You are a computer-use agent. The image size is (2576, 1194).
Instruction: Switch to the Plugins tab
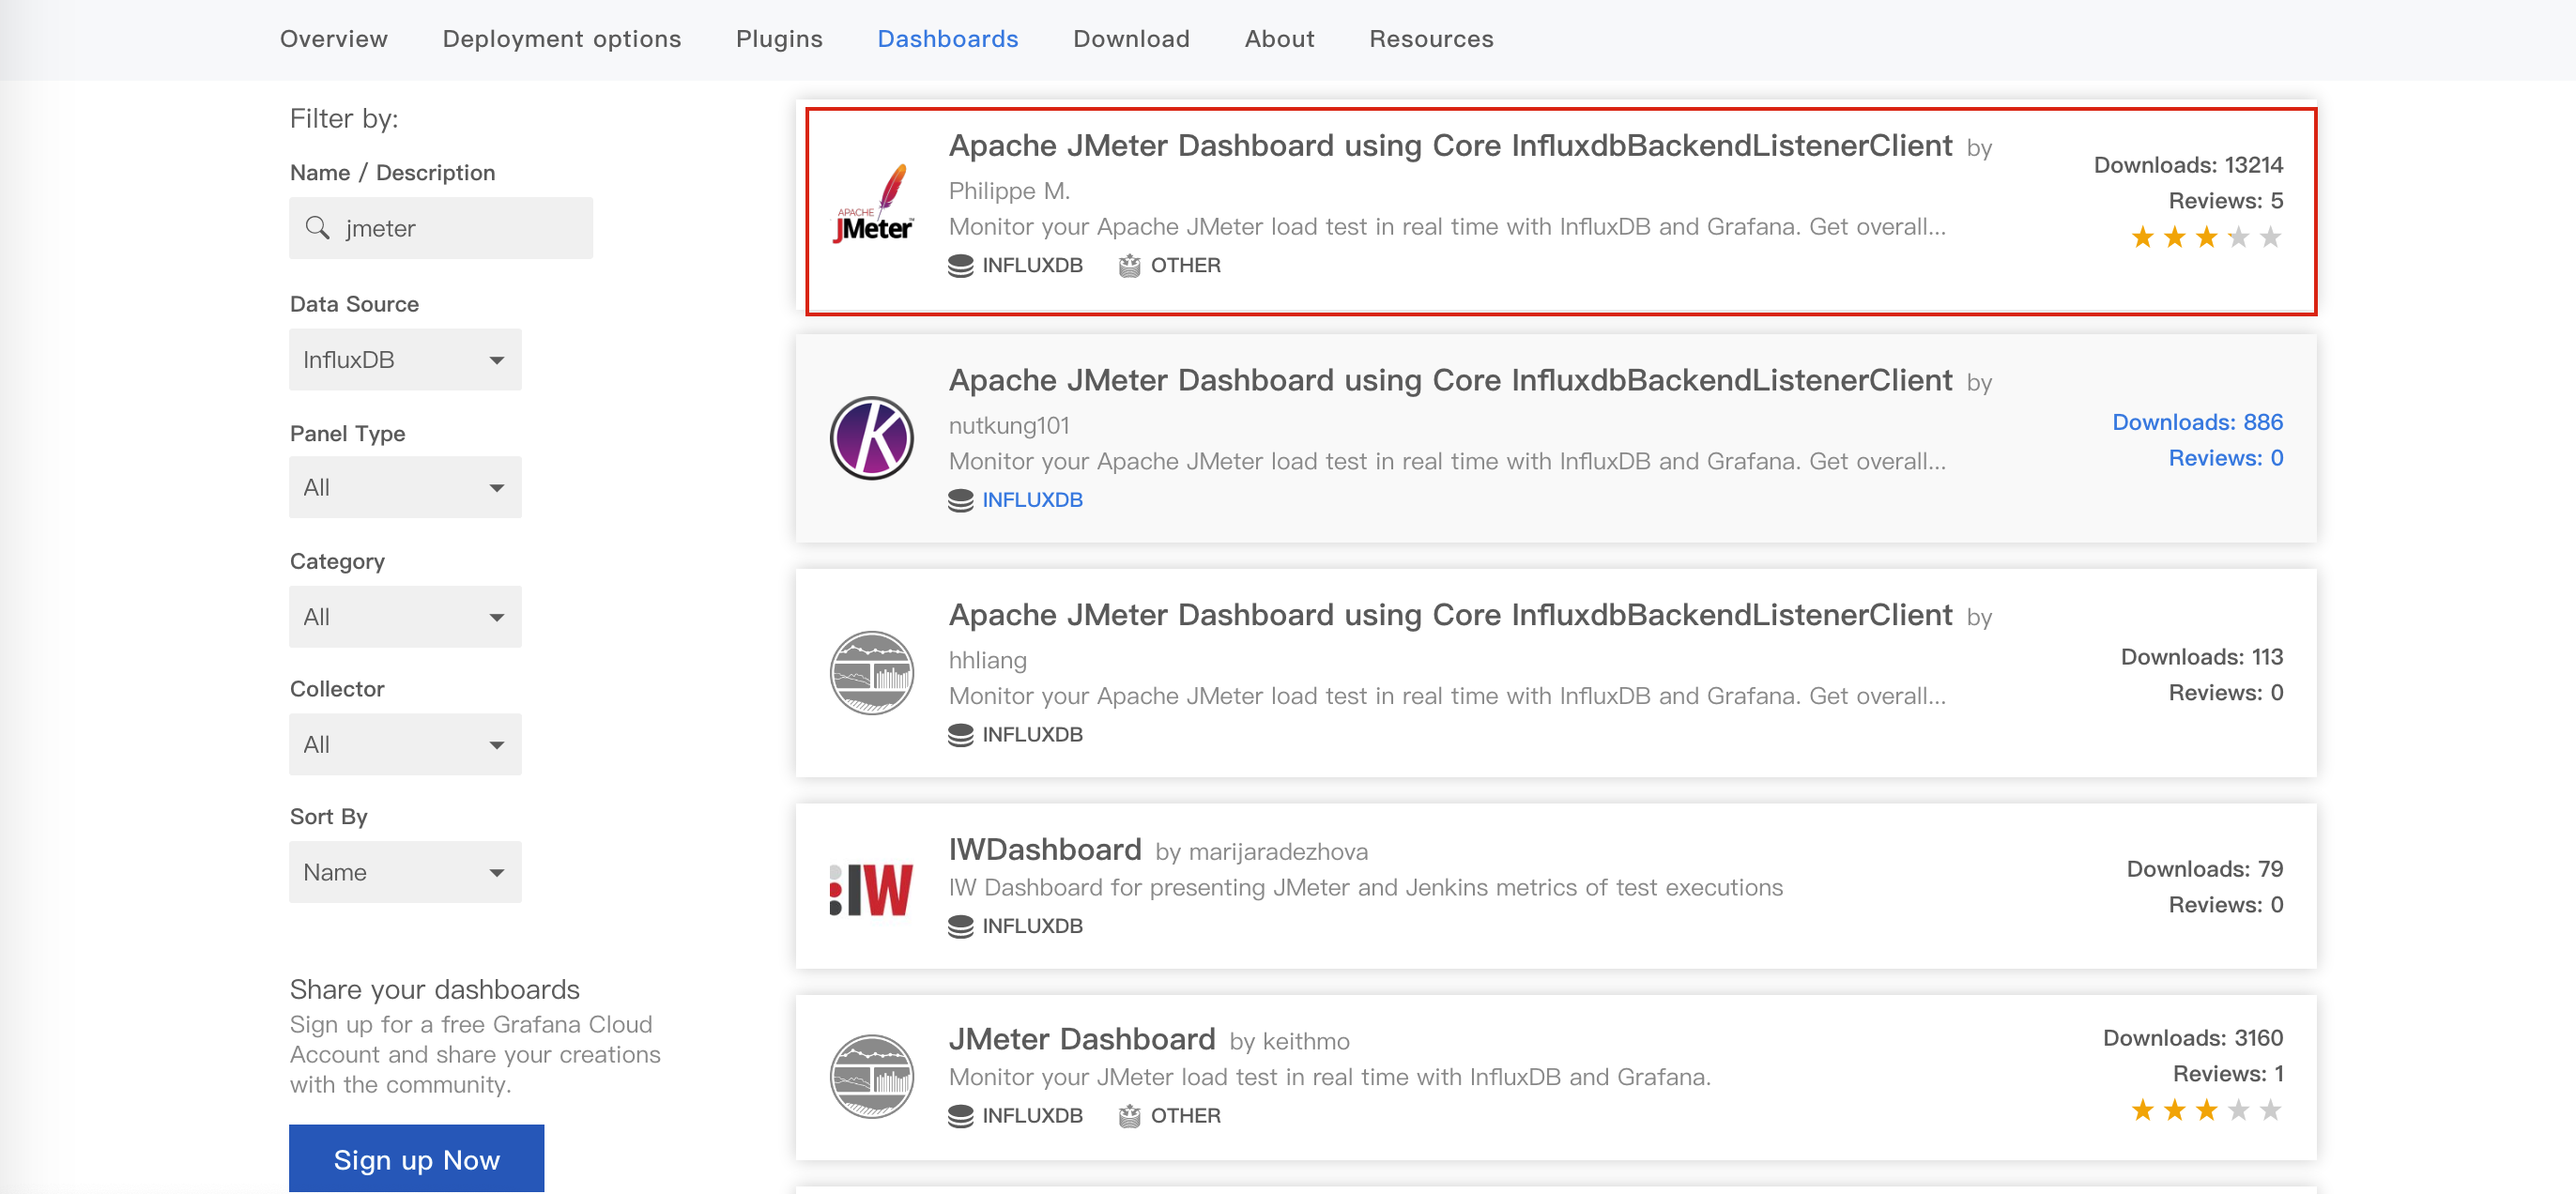pos(779,39)
